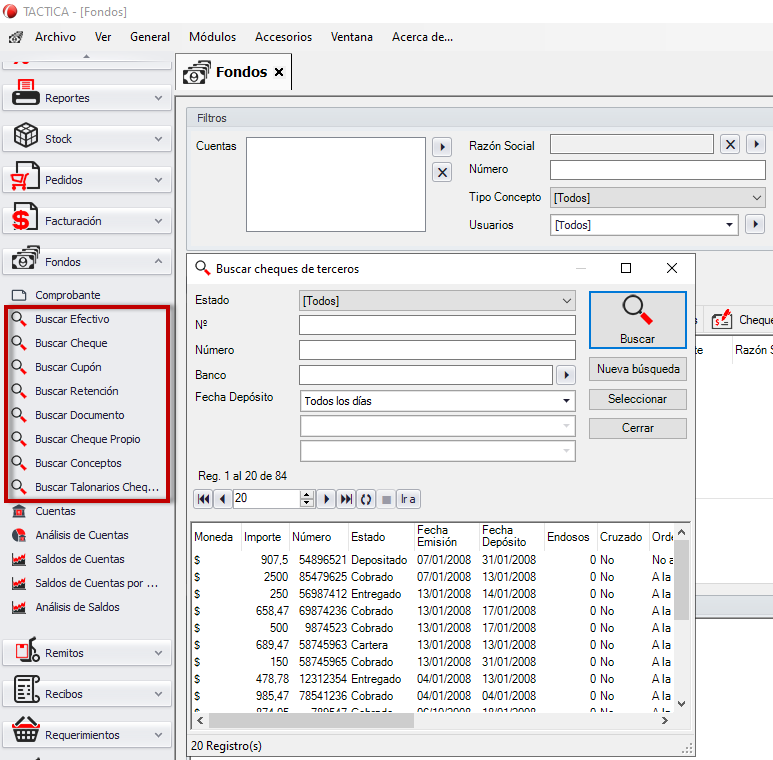Open Saldos de Cuentas chart item

pyautogui.click(x=79, y=559)
